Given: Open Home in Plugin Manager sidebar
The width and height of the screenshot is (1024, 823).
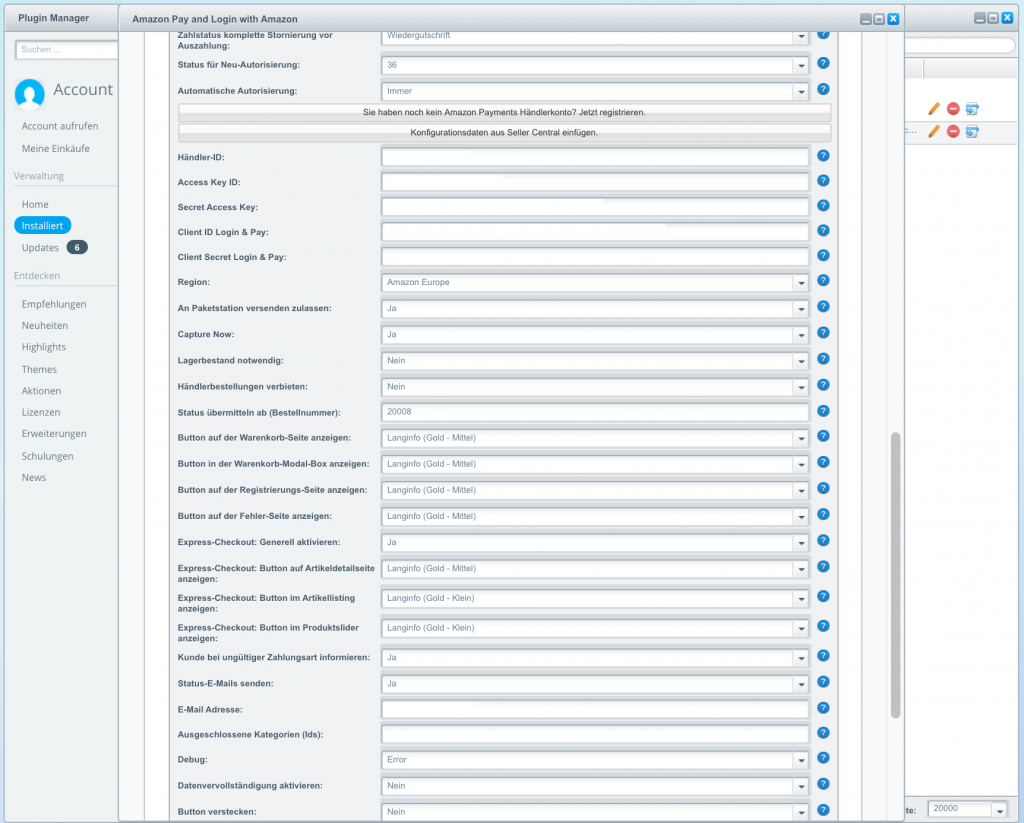Looking at the screenshot, I should point(35,204).
